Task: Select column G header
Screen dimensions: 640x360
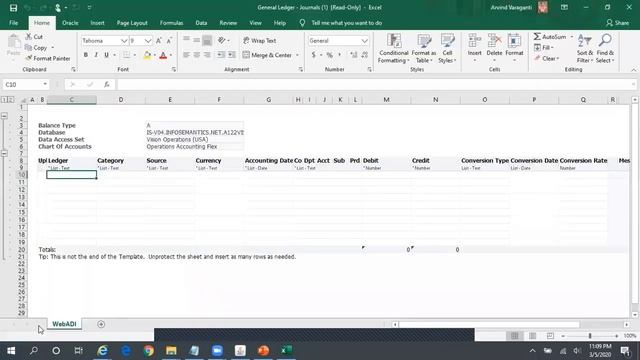Action: point(269,100)
